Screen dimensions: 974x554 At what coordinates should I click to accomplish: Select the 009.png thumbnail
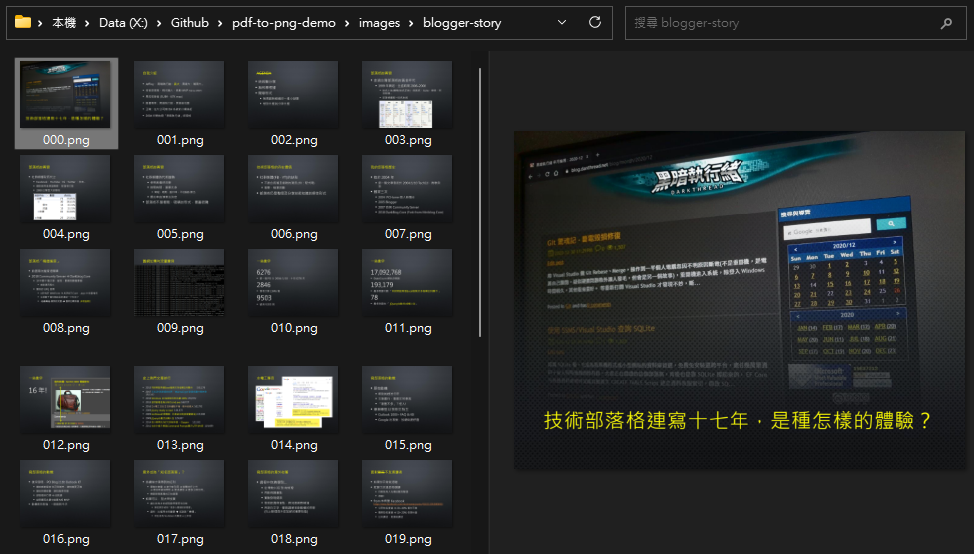180,283
